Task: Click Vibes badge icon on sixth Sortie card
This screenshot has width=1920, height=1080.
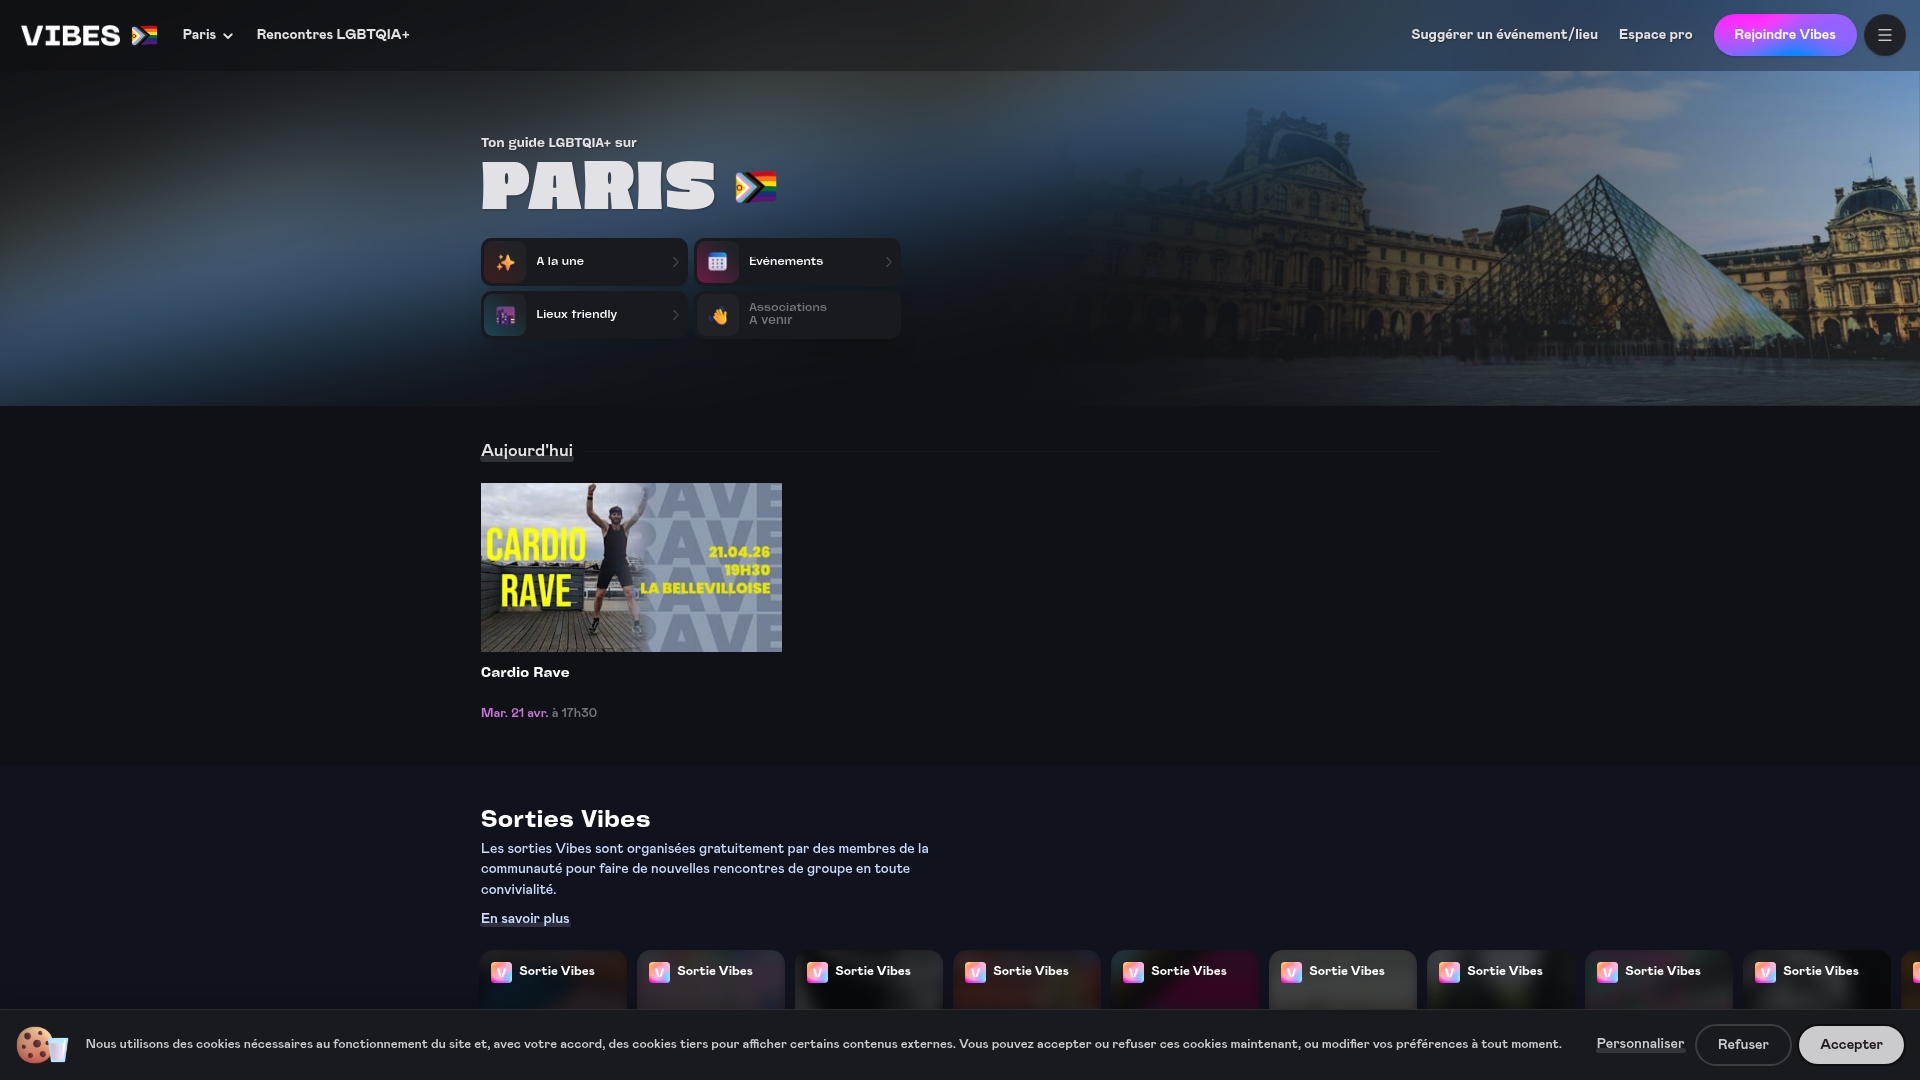Action: pyautogui.click(x=1291, y=972)
